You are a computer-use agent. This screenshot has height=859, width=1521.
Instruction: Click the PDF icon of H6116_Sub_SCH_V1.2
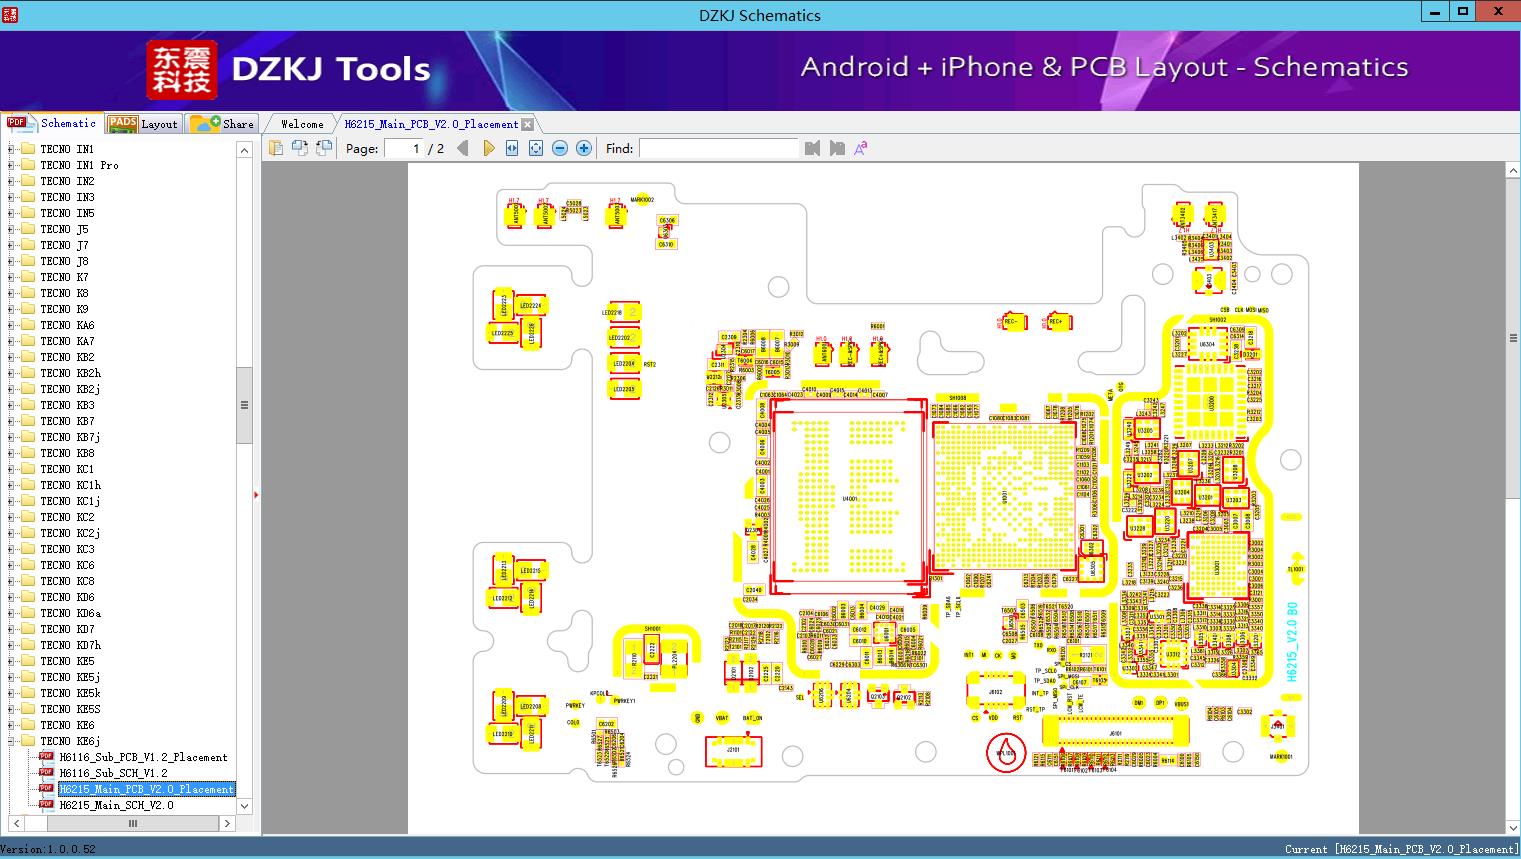coord(46,773)
